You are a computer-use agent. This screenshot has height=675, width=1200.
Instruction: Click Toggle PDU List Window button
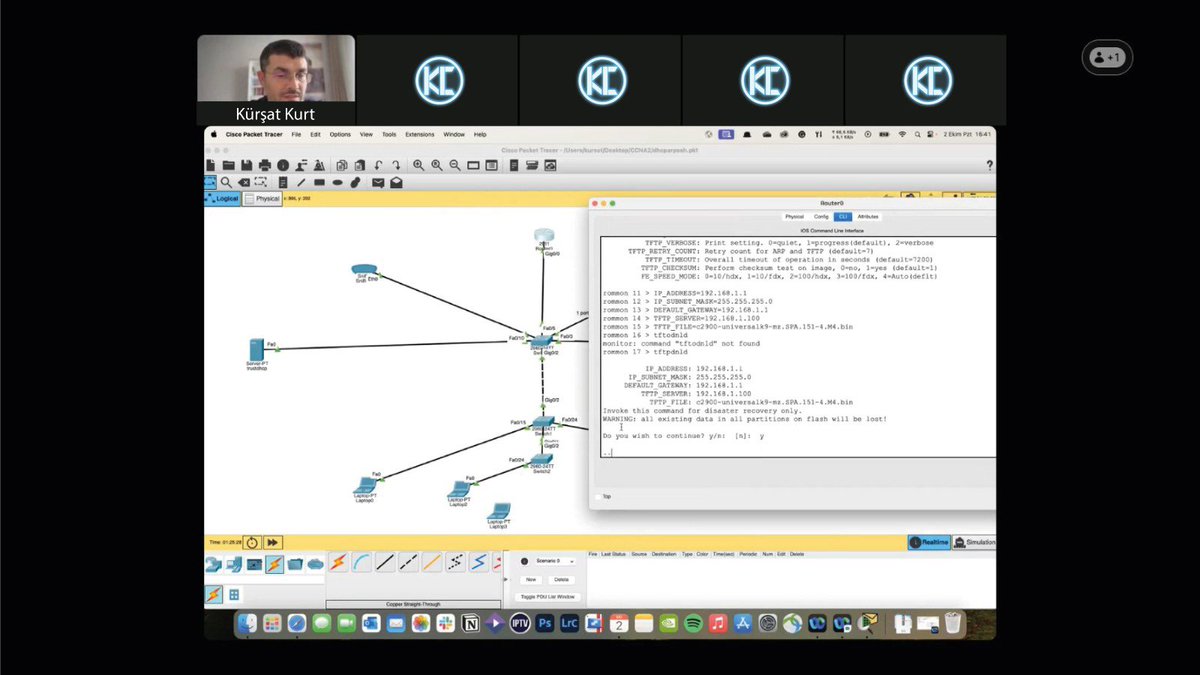[548, 597]
